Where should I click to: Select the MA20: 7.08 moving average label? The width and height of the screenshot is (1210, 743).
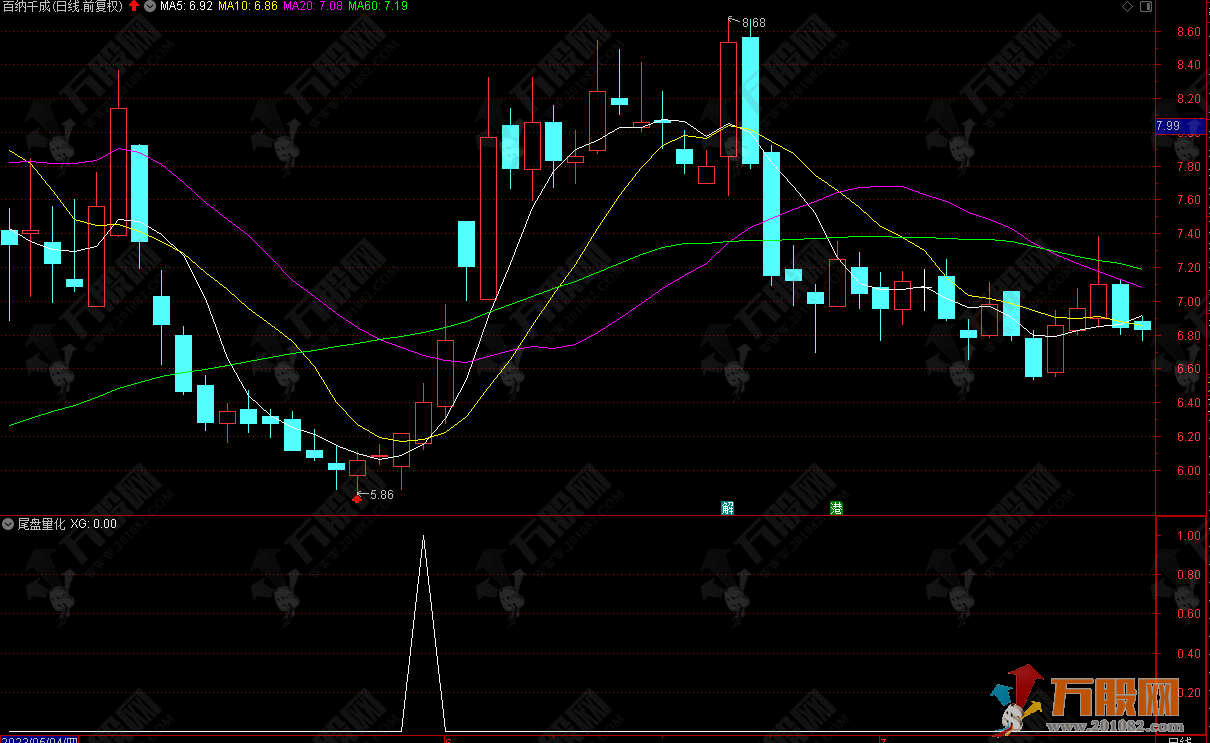click(x=312, y=6)
